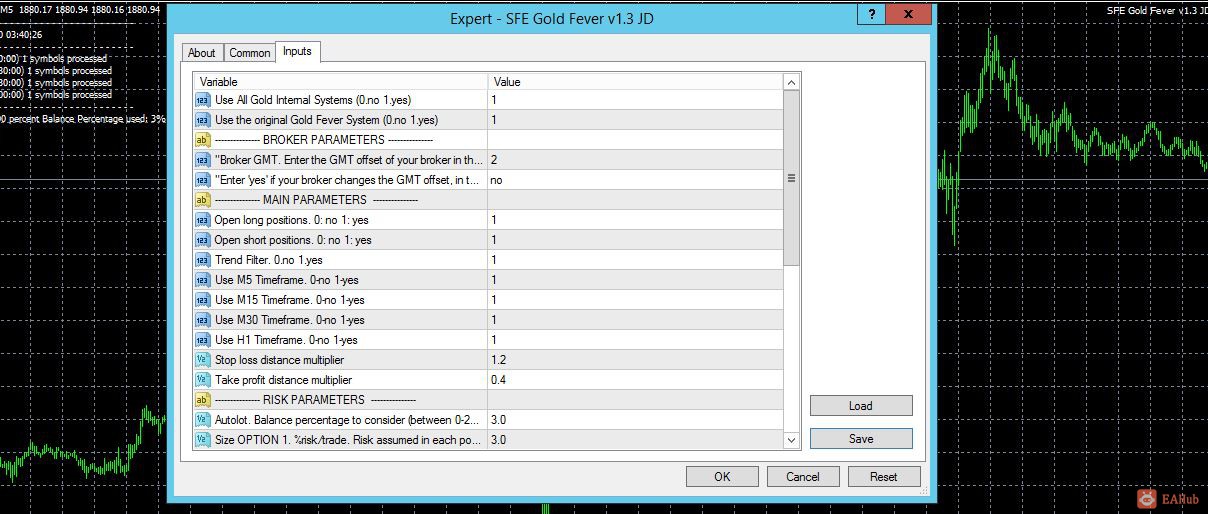
Task: Select value of Open short positions
Action: click(635, 240)
